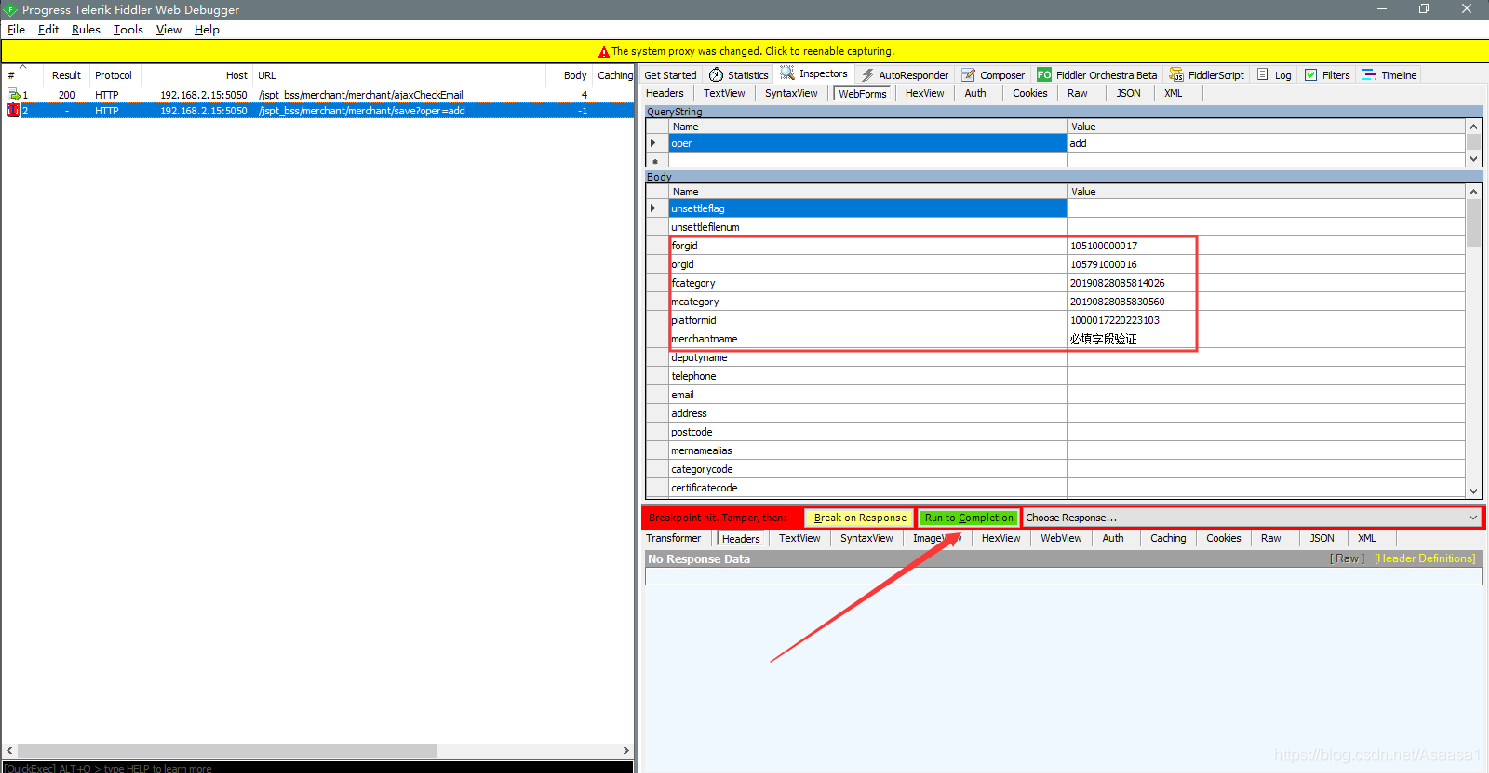Select session 1 arrow icon row

[14, 95]
